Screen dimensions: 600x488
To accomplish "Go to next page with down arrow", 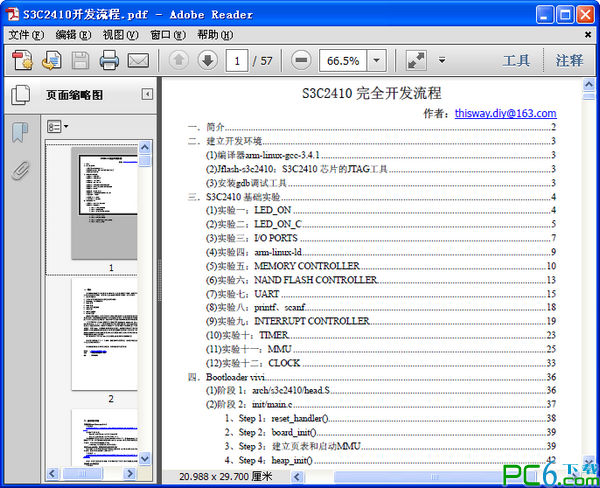I will 207,61.
